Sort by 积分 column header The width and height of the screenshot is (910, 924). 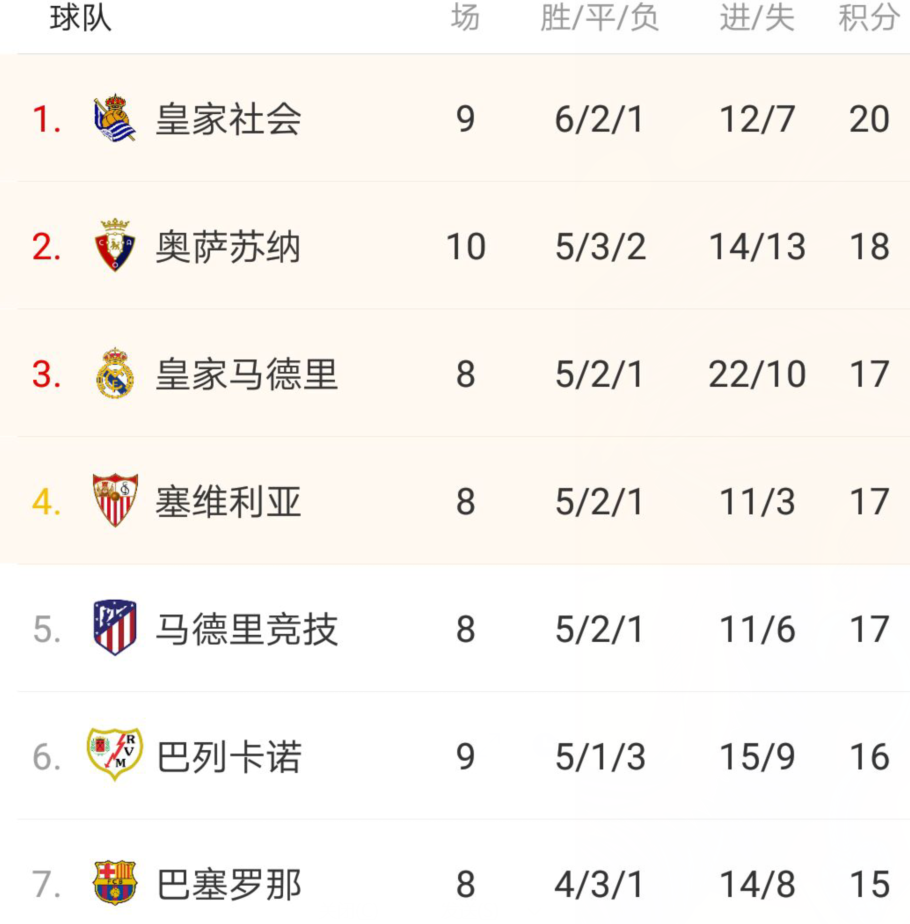(x=869, y=18)
